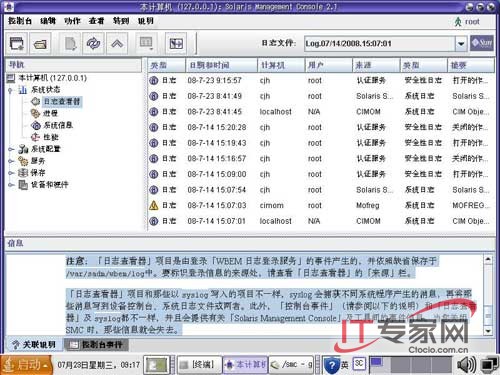Click the 系统配置 tree icon
Viewport: 500px width, 375px height.
click(23, 149)
